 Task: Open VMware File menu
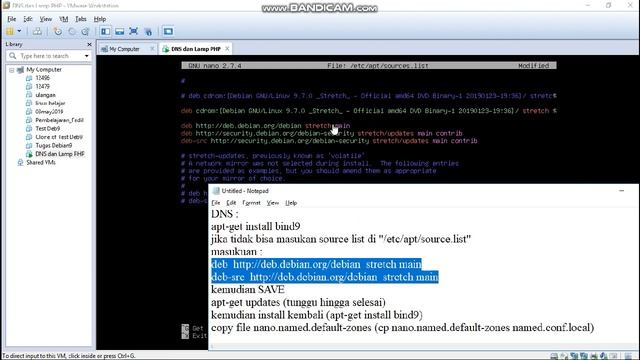pos(11,19)
